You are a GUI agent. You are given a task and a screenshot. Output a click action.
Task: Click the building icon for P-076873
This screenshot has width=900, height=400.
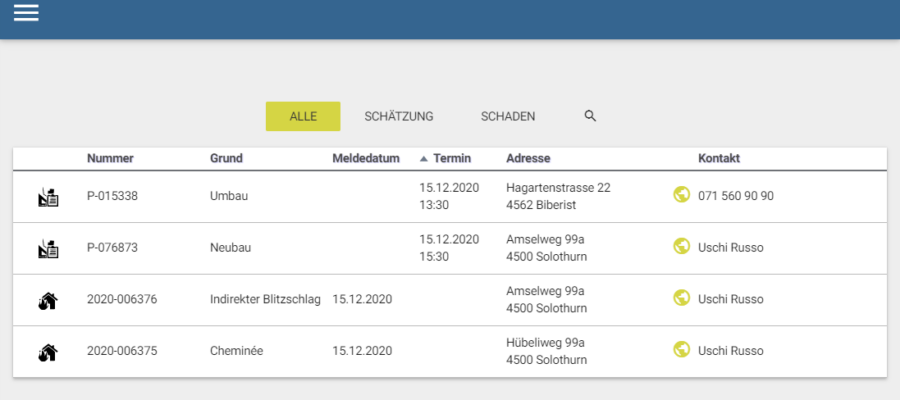(x=48, y=248)
